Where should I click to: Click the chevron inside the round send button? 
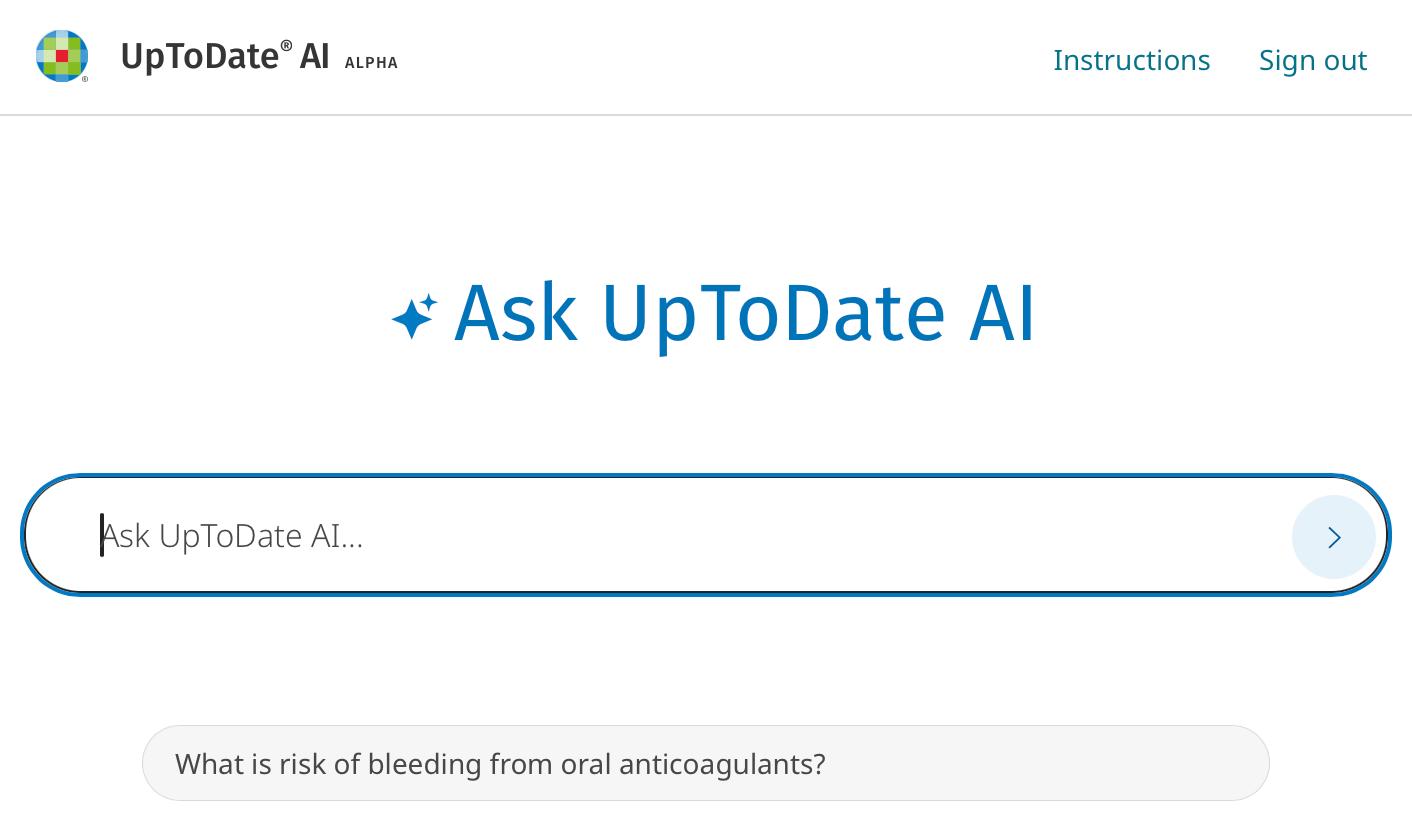pyautogui.click(x=1333, y=537)
